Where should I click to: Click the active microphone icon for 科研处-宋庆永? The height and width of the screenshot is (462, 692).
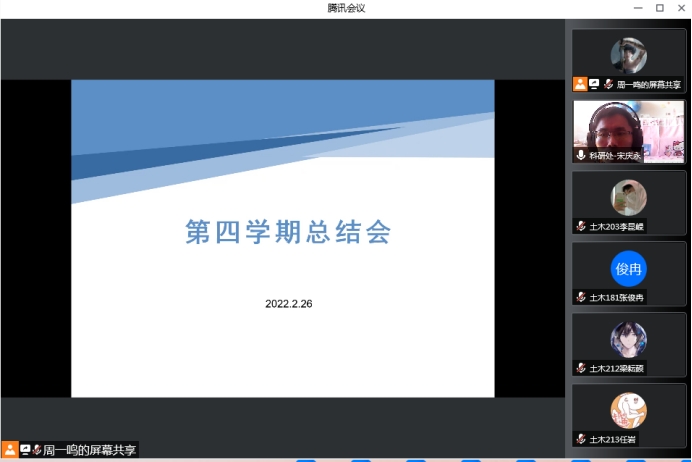[x=580, y=156]
